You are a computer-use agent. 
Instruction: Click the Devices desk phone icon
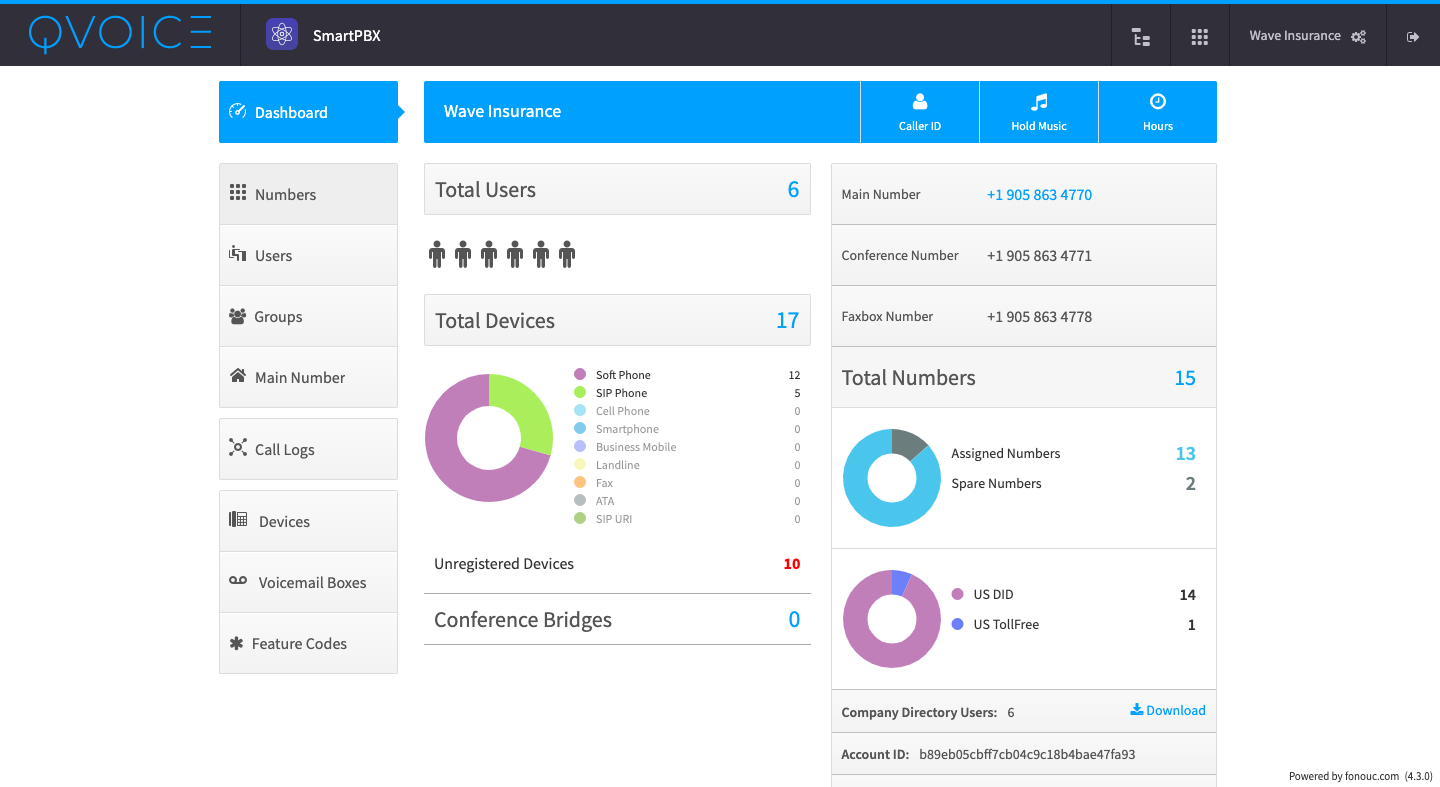238,519
